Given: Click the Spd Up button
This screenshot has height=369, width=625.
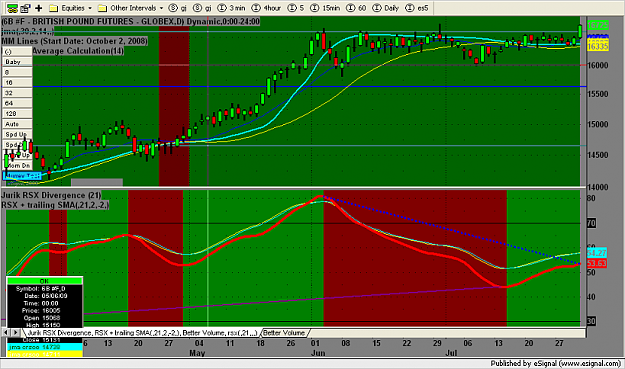Looking at the screenshot, I should point(17,134).
